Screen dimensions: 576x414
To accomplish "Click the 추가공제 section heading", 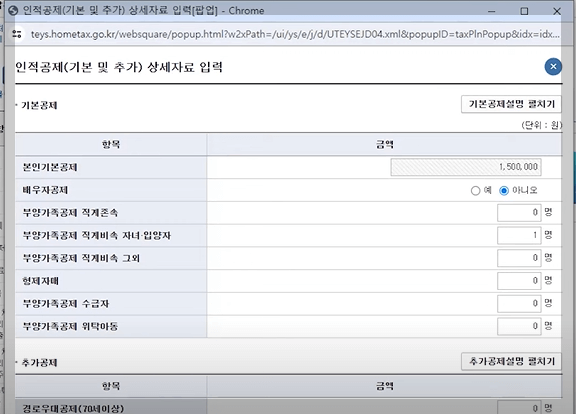I will click(x=39, y=363).
